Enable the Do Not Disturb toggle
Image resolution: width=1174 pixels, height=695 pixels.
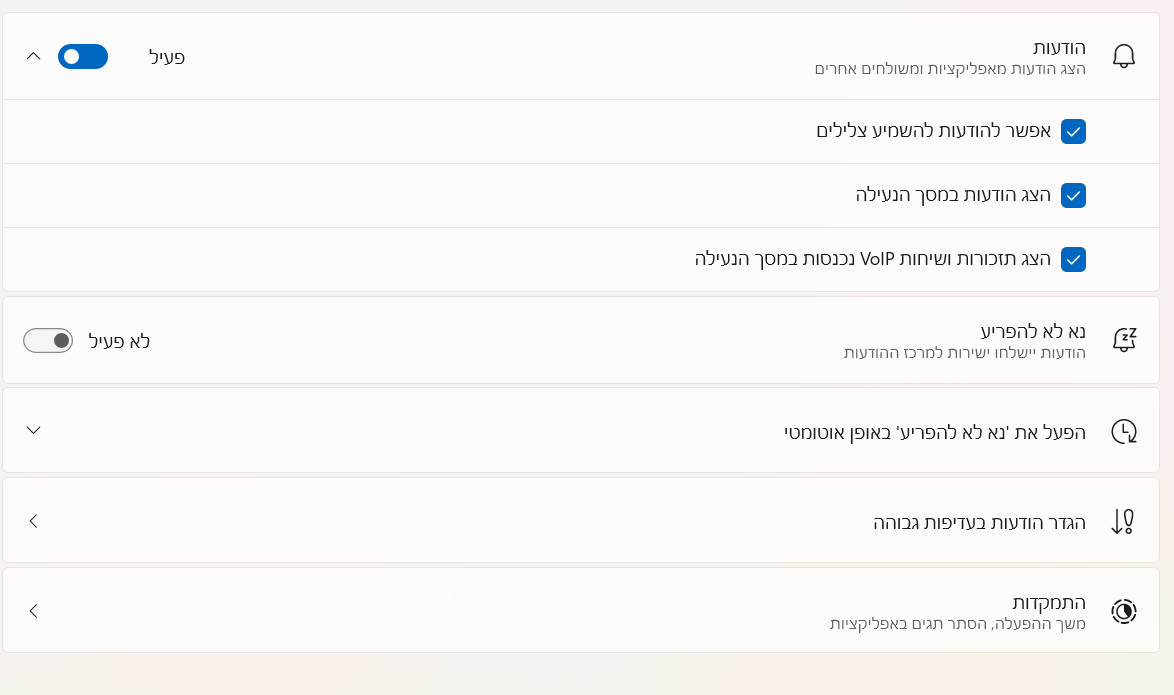48,341
